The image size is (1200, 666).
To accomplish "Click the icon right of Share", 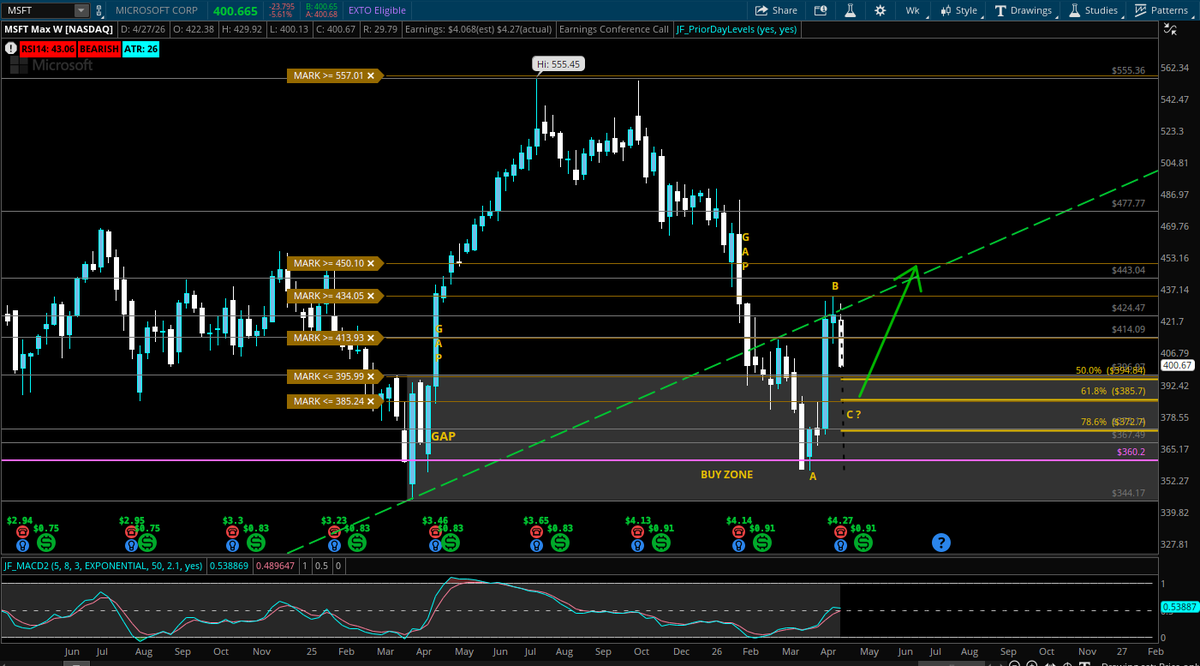I will click(821, 10).
